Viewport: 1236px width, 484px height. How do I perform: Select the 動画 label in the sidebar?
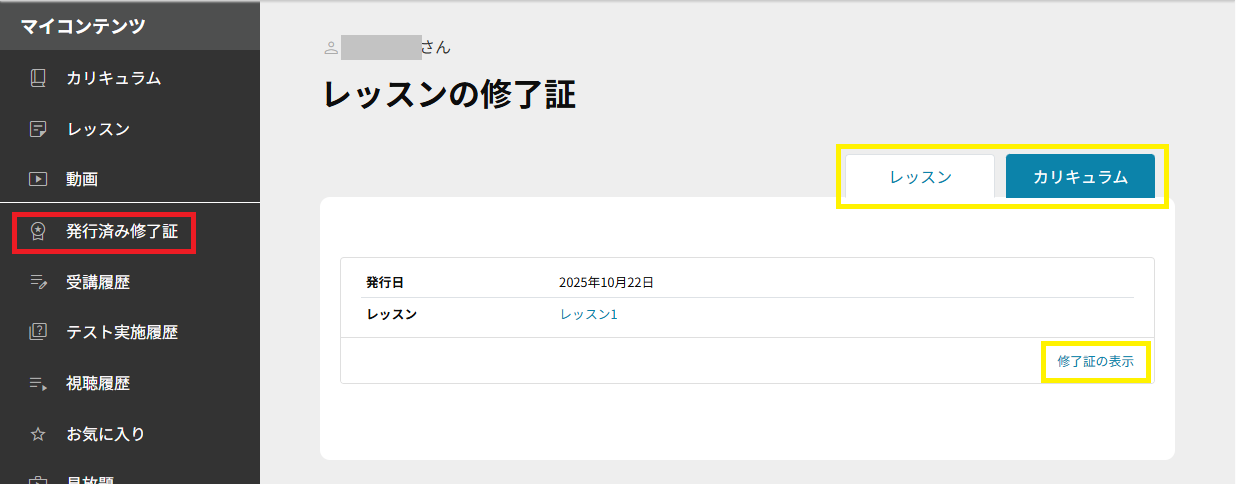[82, 180]
